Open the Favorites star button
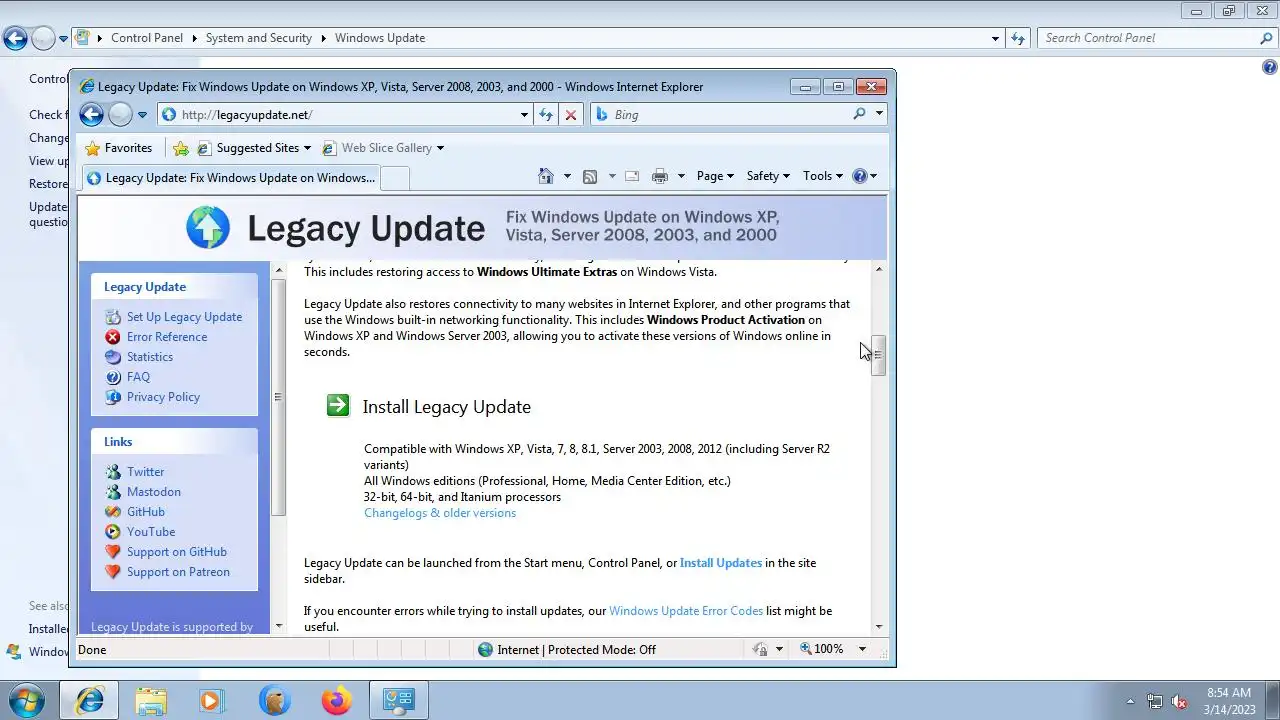 click(119, 148)
